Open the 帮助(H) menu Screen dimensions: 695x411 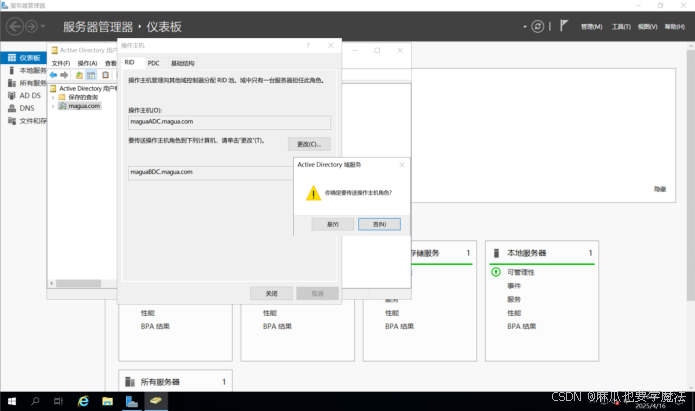pyautogui.click(x=674, y=27)
